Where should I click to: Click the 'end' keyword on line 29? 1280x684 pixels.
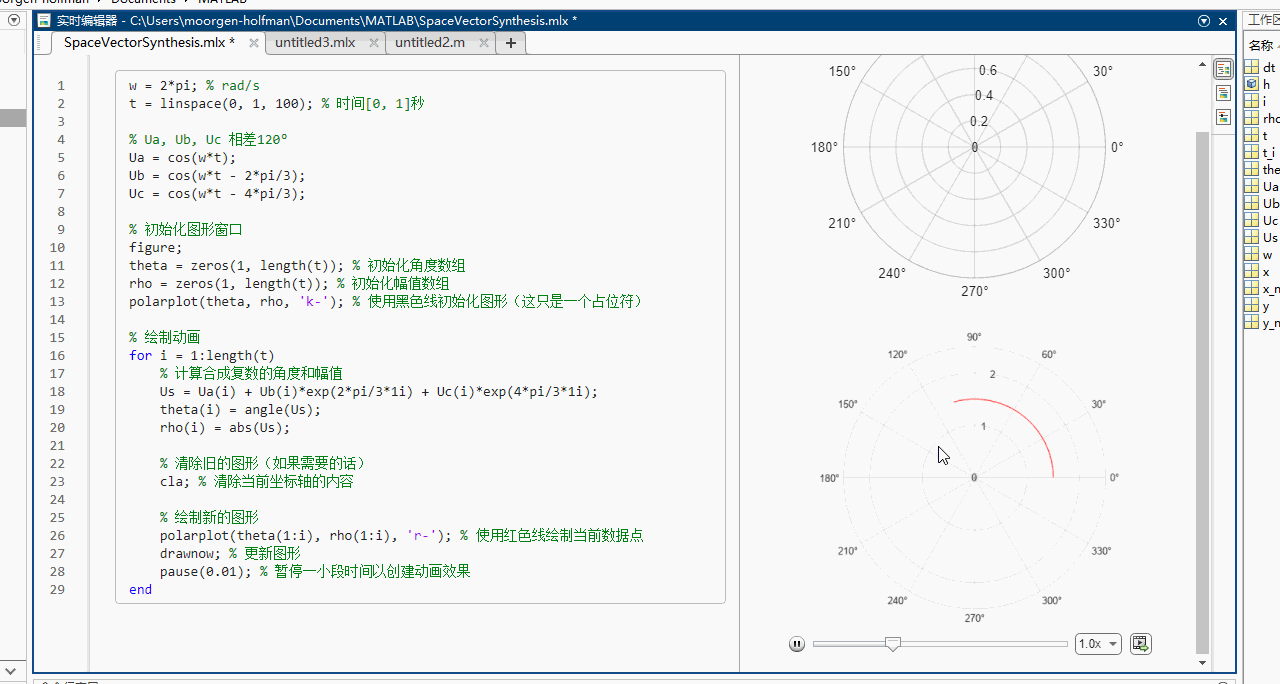[140, 590]
